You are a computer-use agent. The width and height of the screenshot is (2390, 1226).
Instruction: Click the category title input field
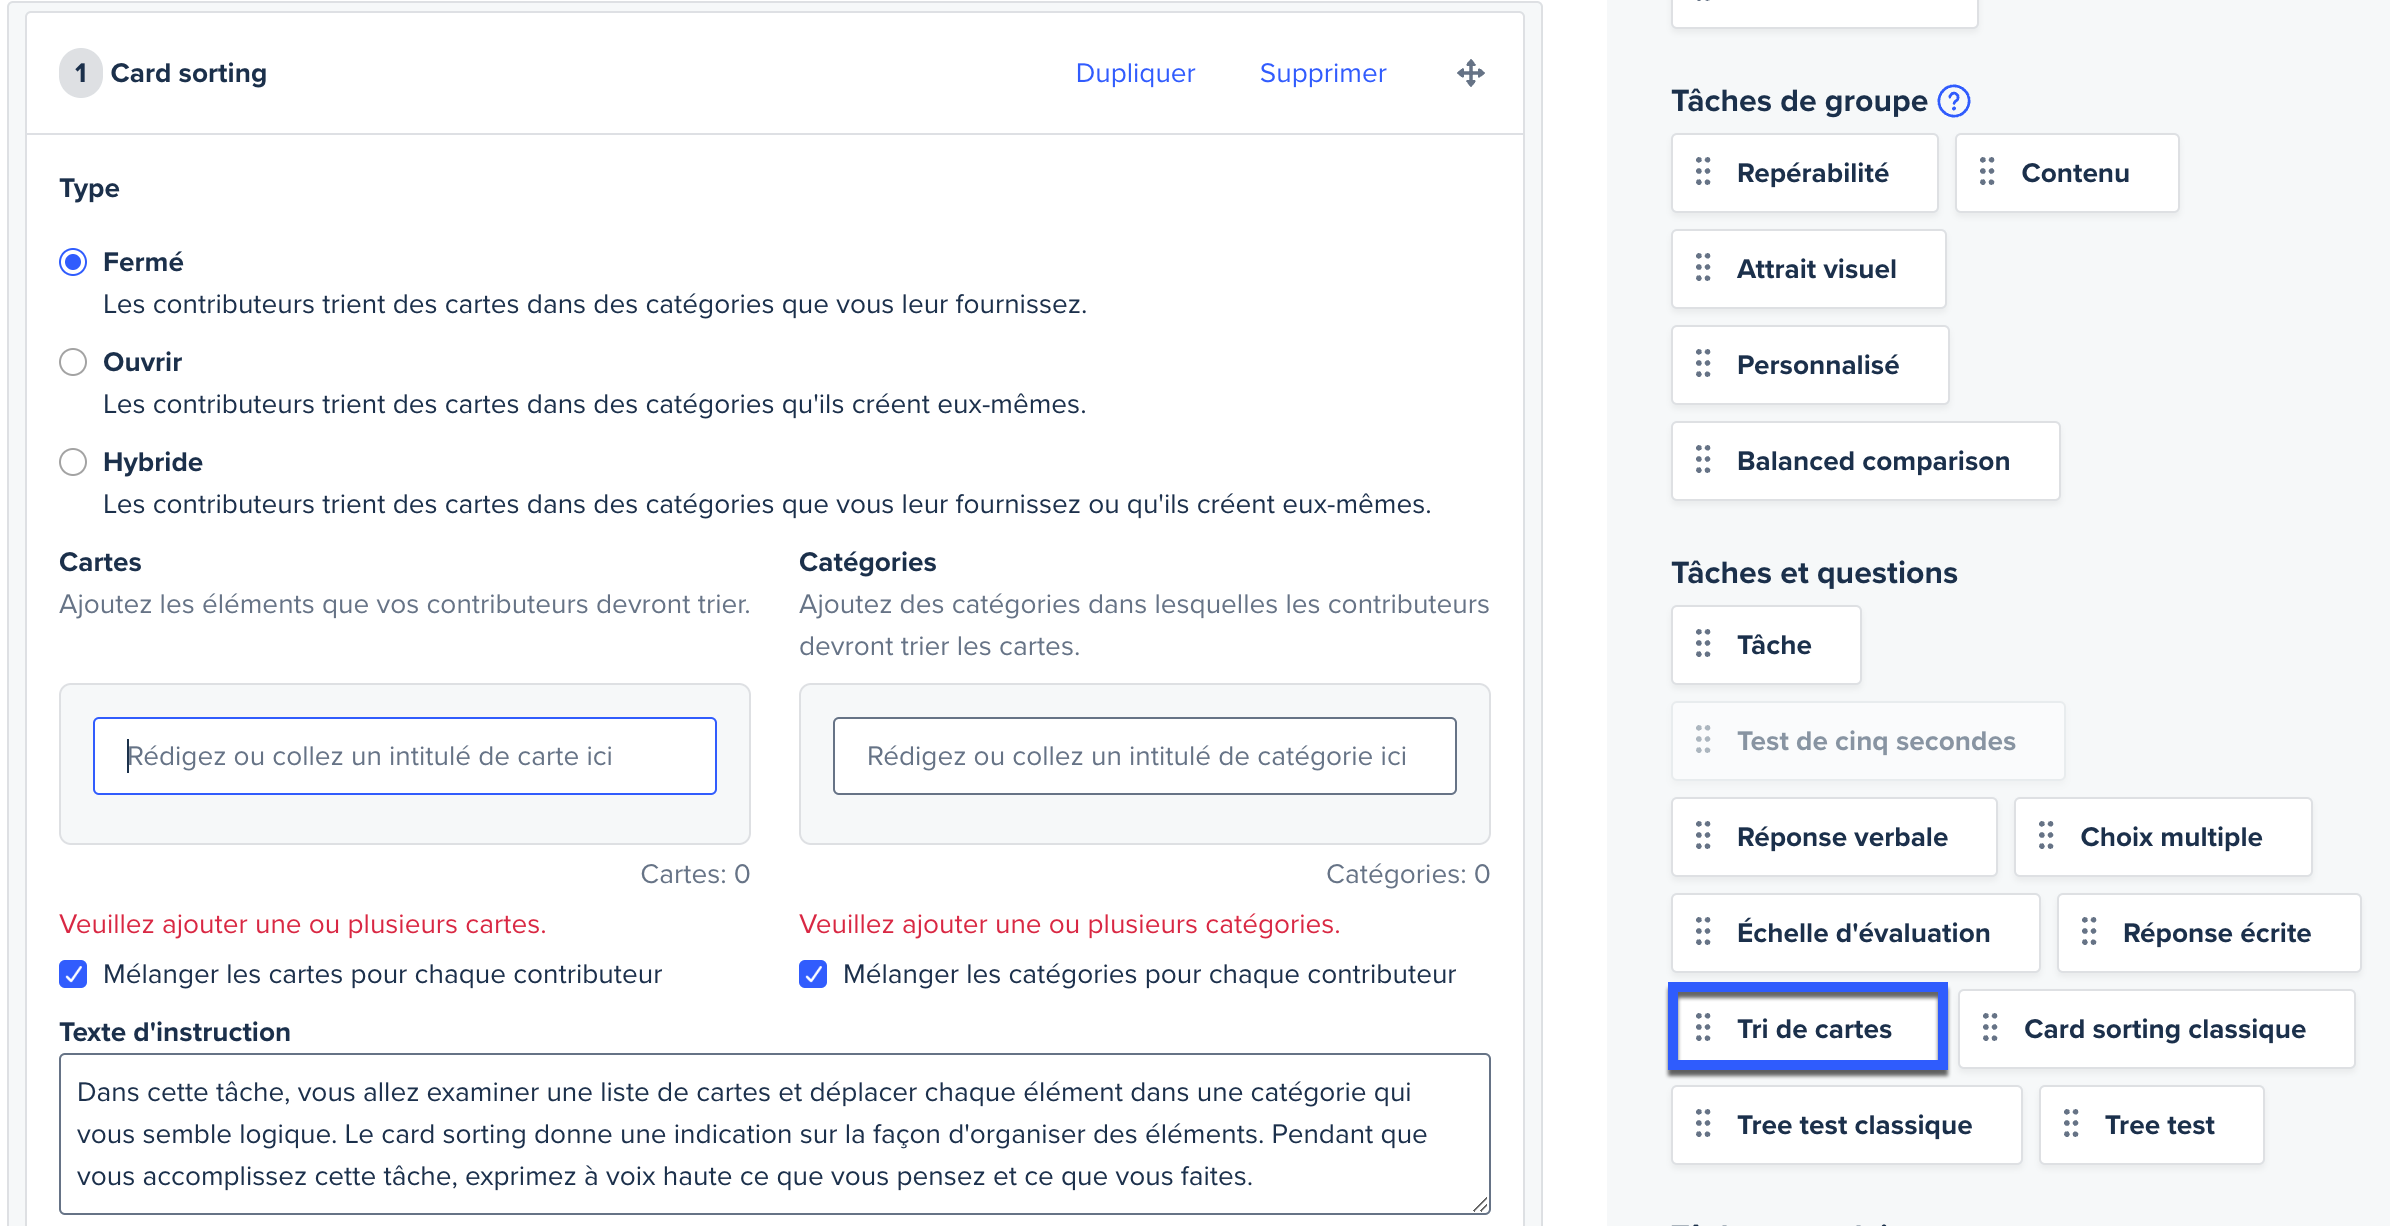point(1144,756)
